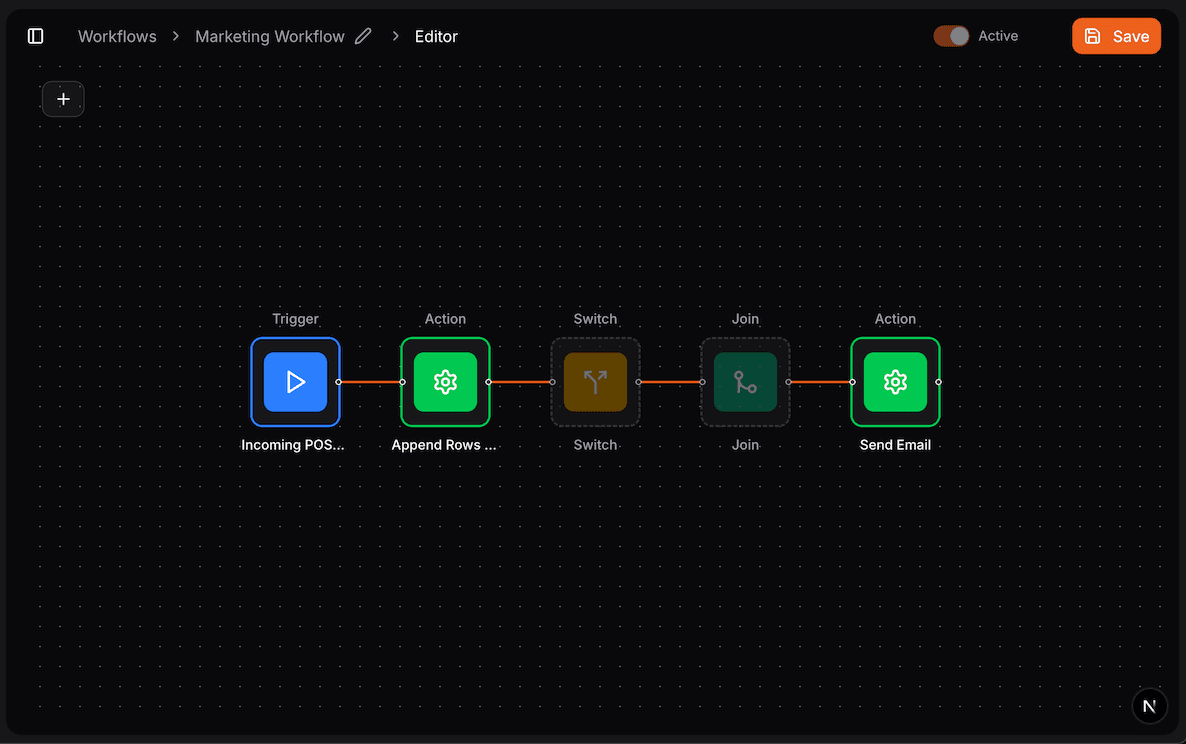Disable the Active workflow toggle

951,35
